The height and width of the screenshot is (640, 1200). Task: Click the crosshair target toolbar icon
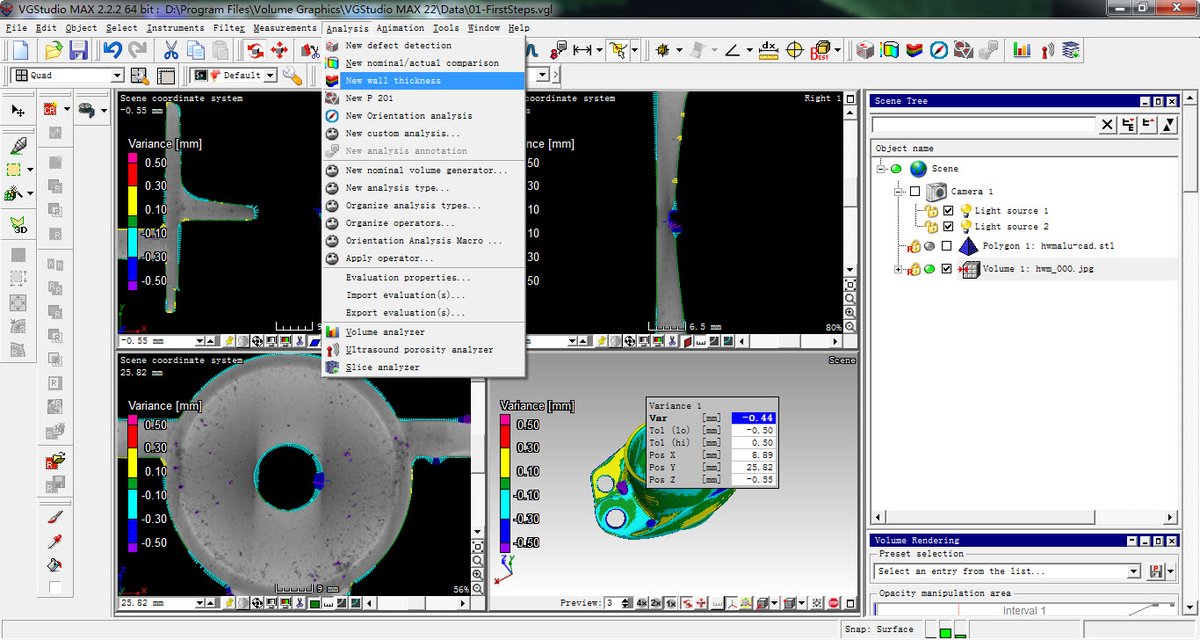[795, 49]
